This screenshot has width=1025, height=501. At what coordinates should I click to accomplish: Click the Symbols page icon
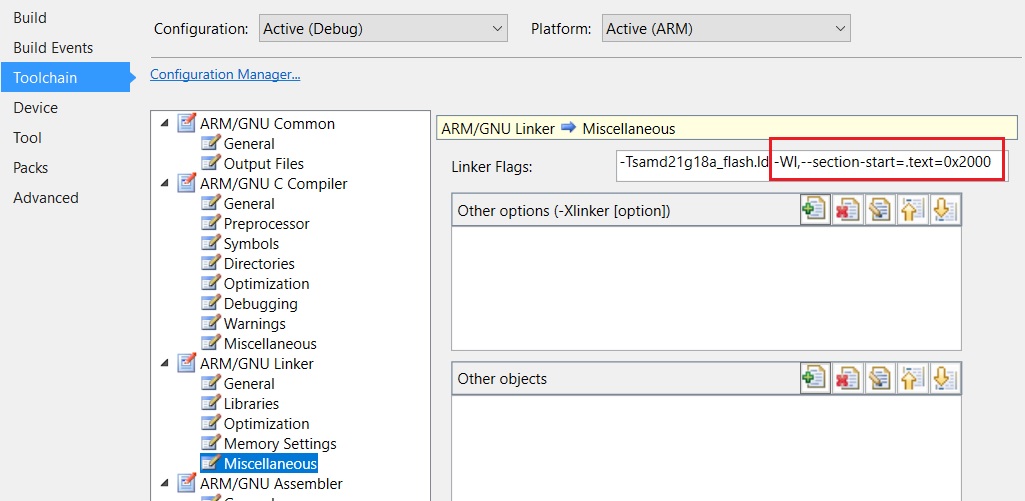click(210, 243)
